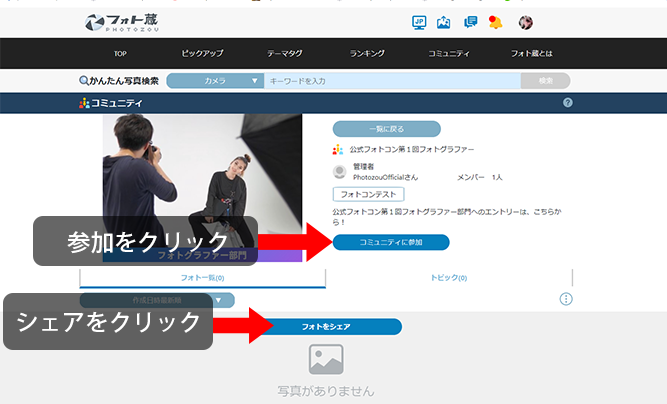The image size is (667, 404).
Task: Open the user profile avatar
Action: [525, 22]
